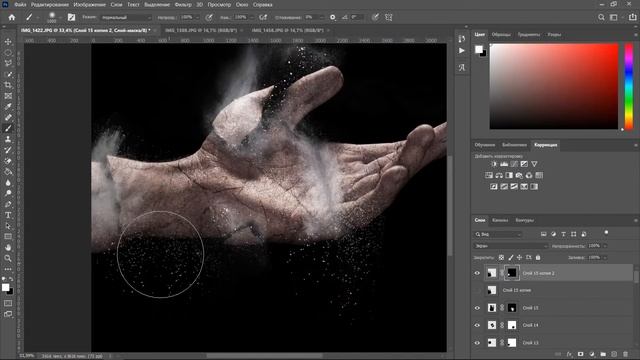Select the Frame tool
This screenshot has width=640, height=360.
(8, 96)
